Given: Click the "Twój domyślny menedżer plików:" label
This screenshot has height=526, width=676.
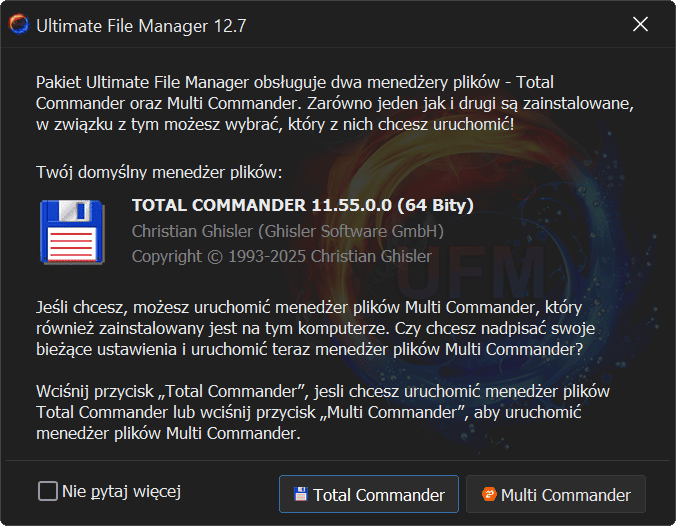Looking at the screenshot, I should pos(159,172).
